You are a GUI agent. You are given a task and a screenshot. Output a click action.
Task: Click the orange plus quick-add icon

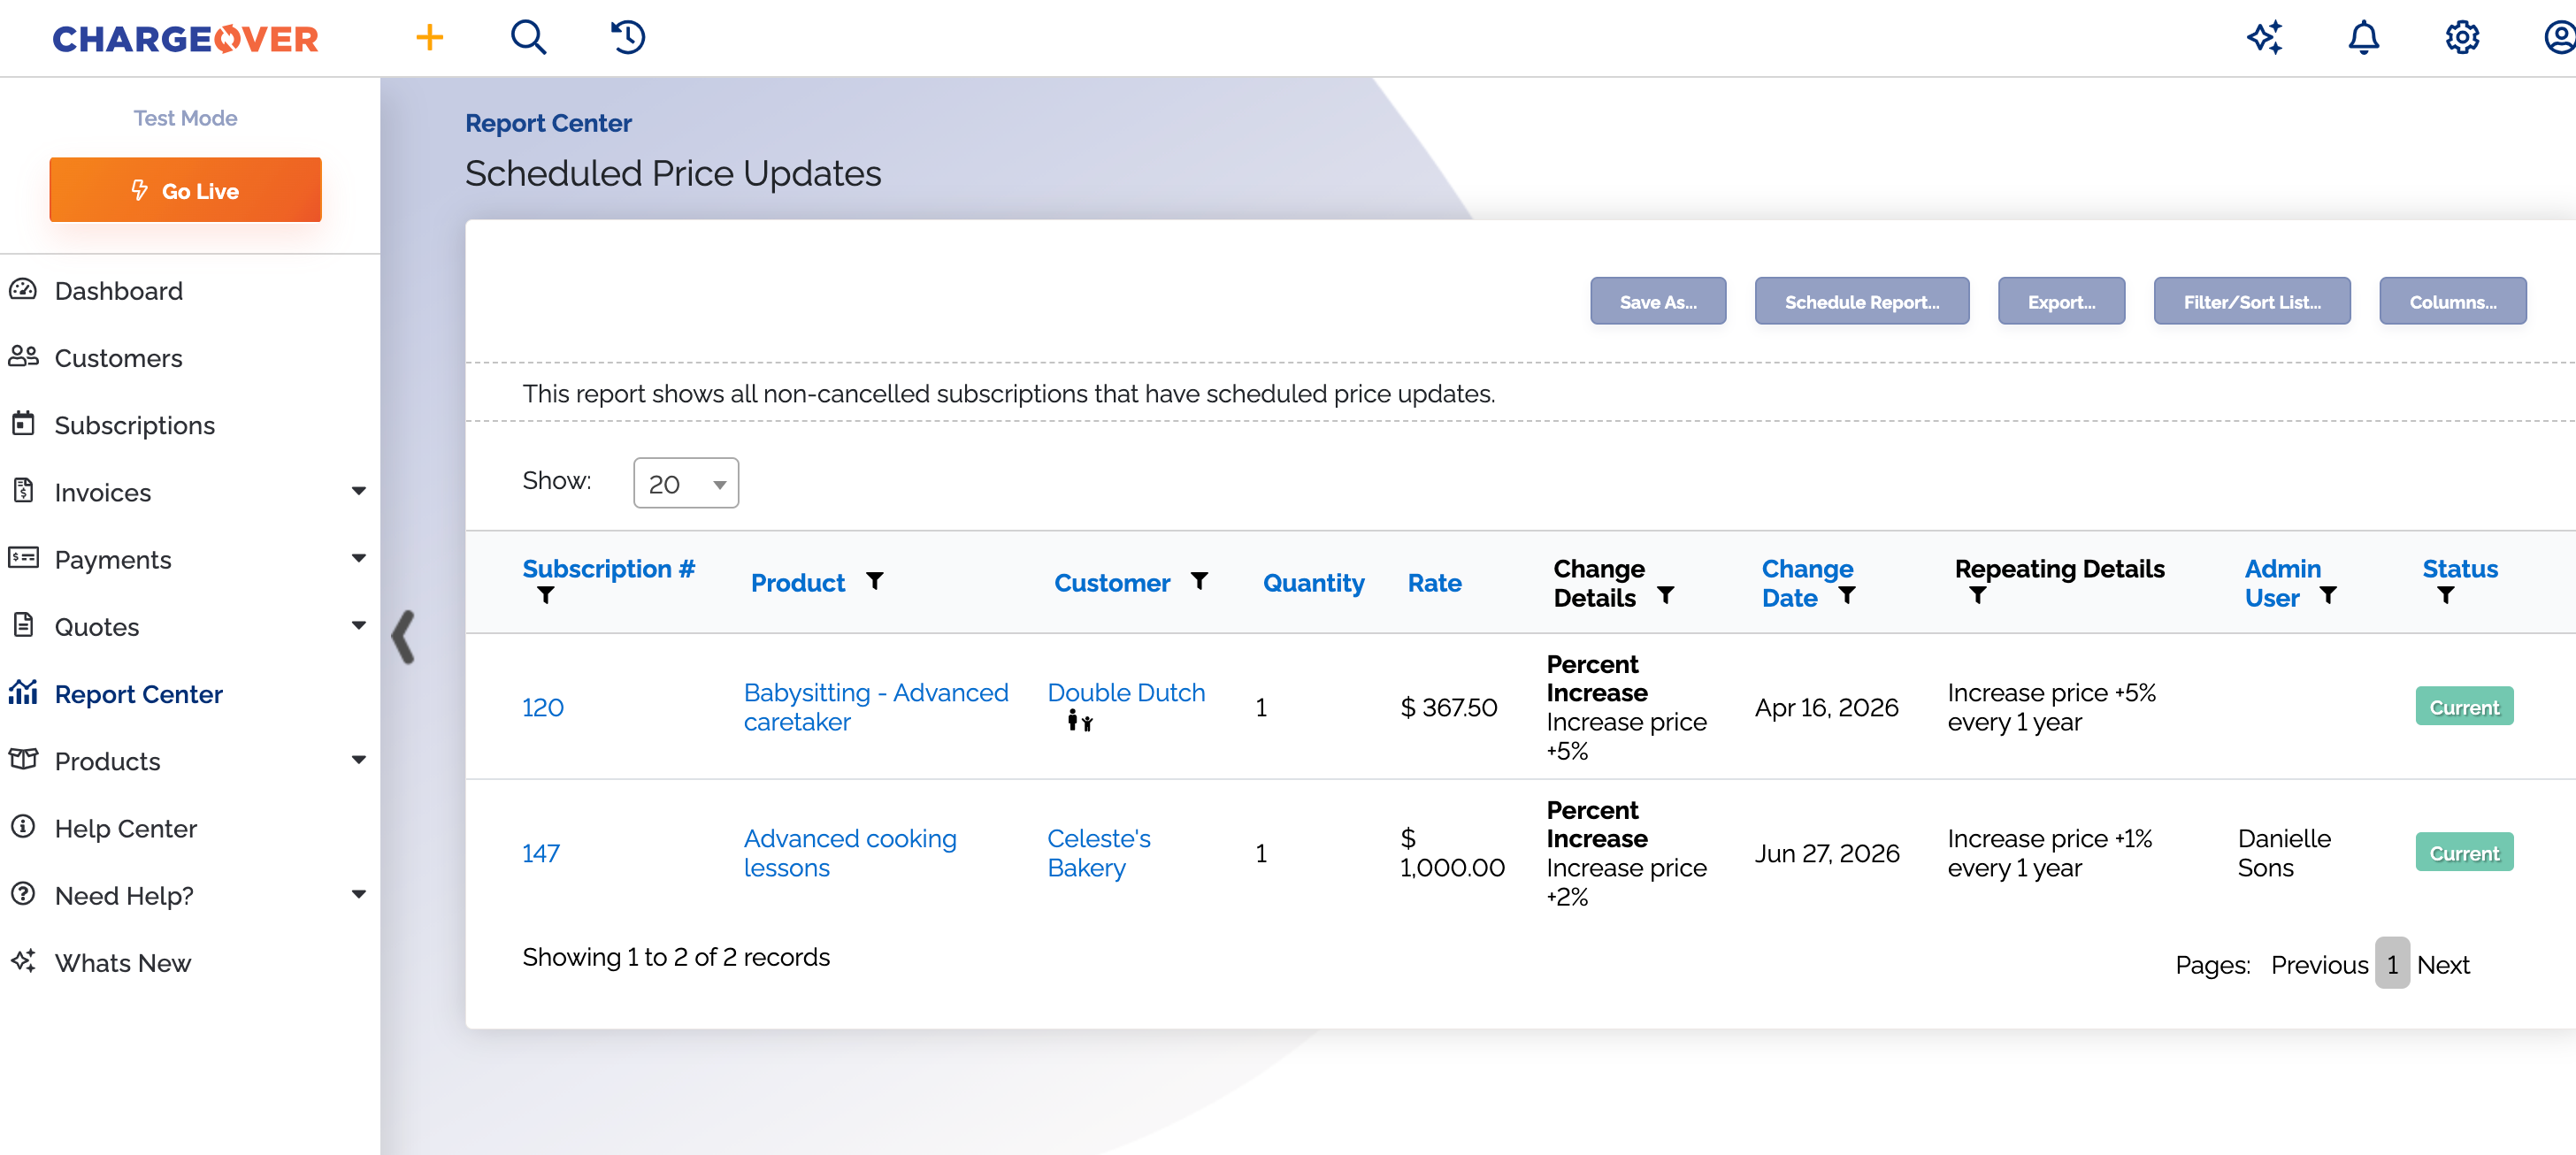coord(429,38)
